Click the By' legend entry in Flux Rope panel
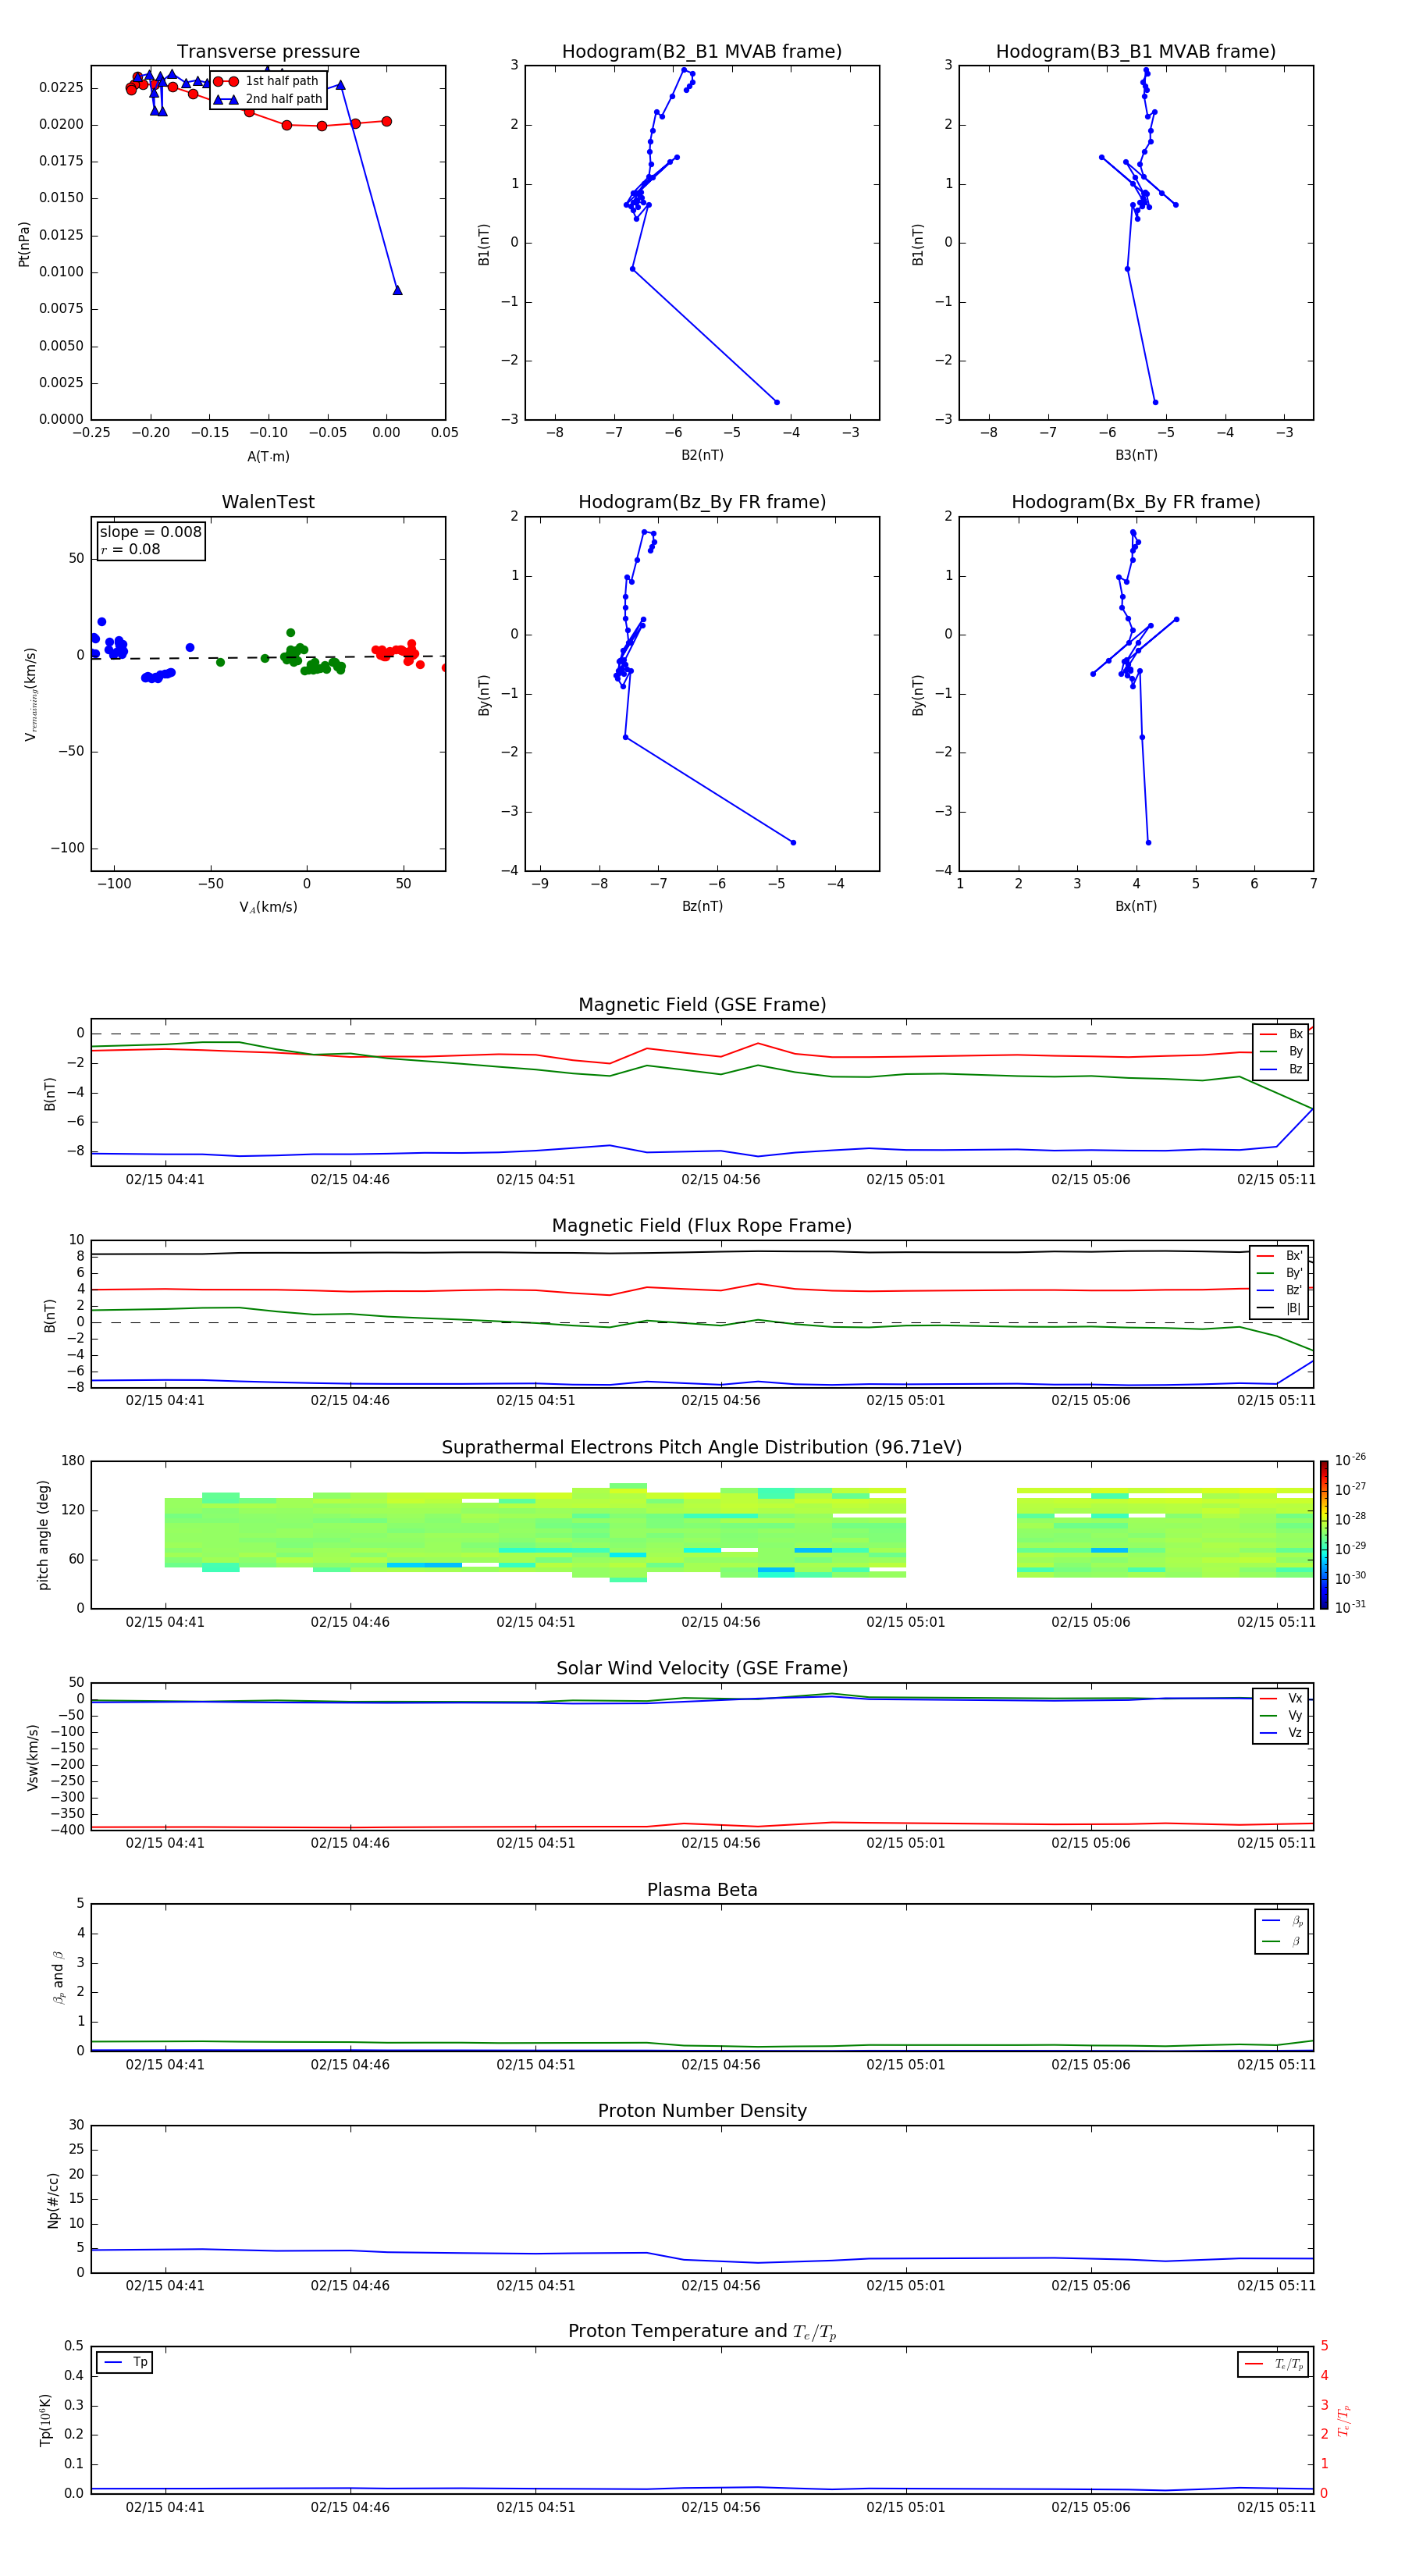Image resolution: width=1405 pixels, height=2576 pixels. tap(1279, 1273)
